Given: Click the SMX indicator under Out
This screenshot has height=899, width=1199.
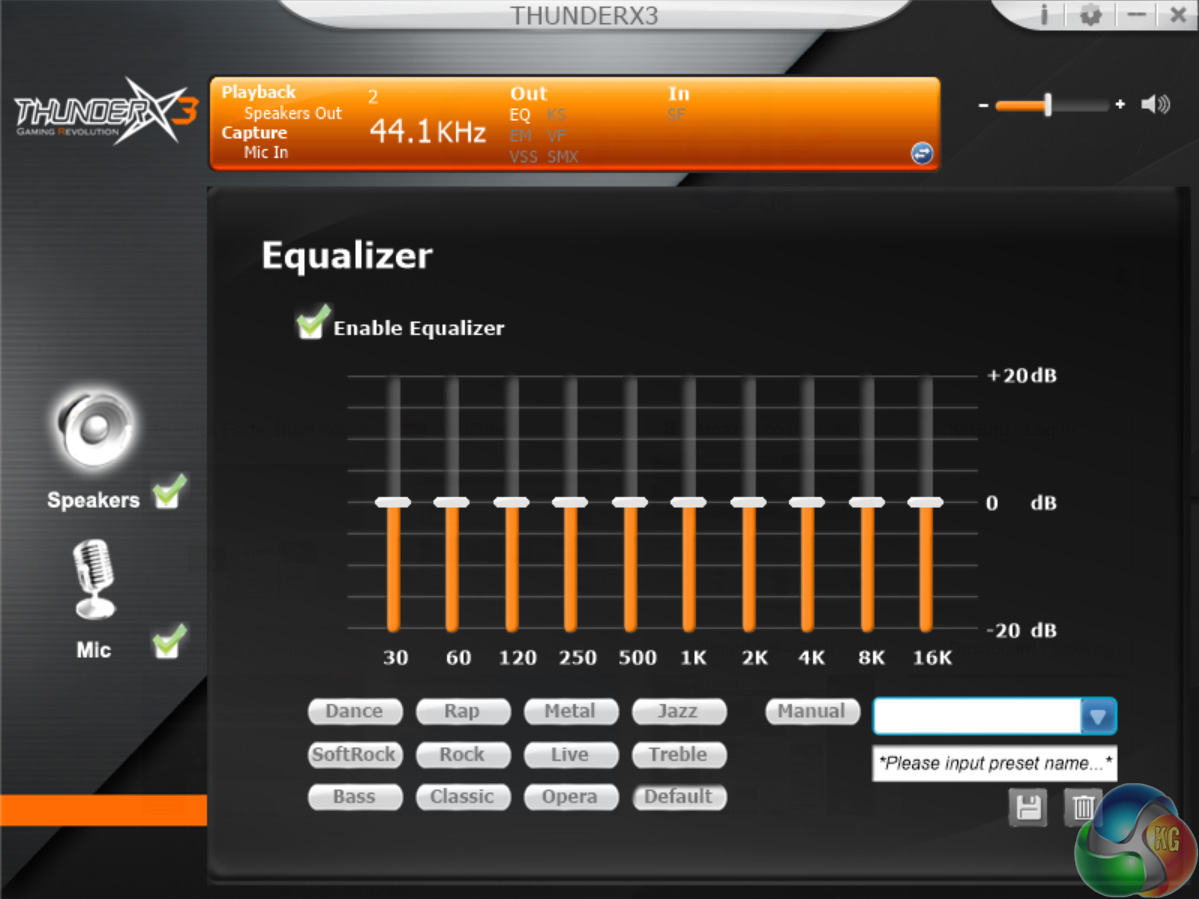Looking at the screenshot, I should click(563, 157).
